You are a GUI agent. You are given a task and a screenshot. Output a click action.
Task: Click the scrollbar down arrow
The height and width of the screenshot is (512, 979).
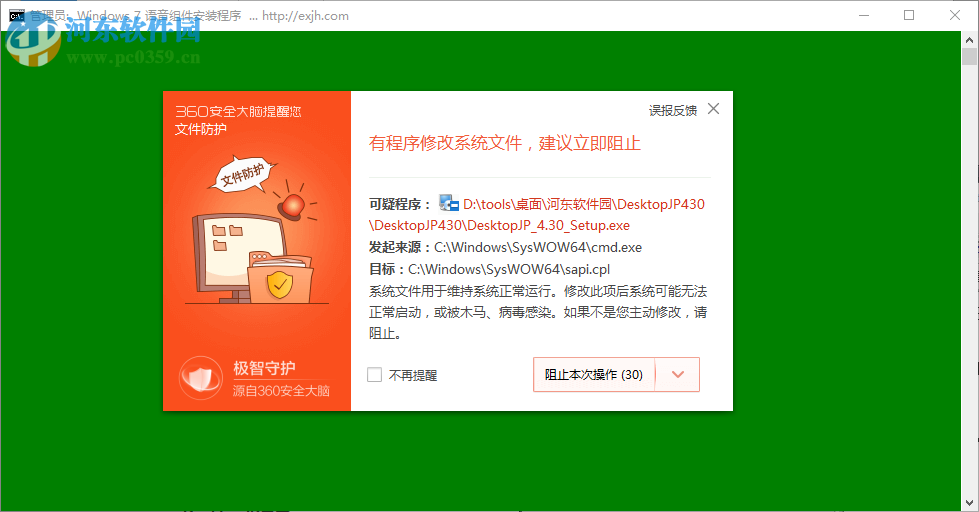coord(969,503)
